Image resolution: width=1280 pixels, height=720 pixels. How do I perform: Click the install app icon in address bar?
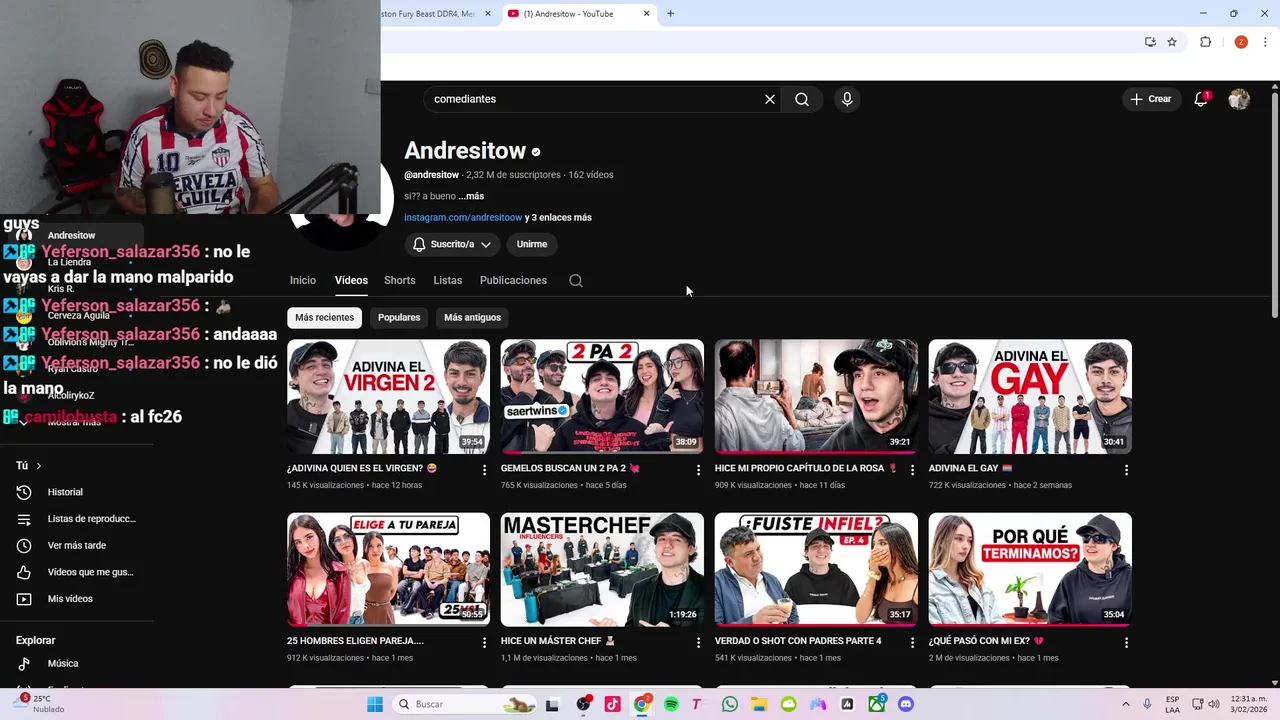pyautogui.click(x=1150, y=42)
